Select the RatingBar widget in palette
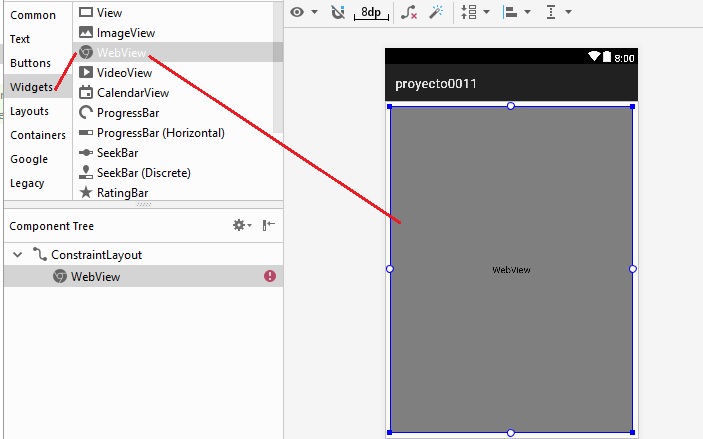 point(122,192)
